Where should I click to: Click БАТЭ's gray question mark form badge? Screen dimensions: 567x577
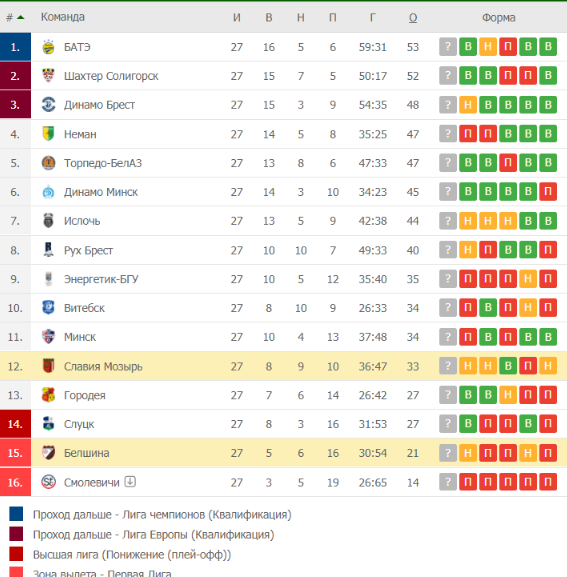click(448, 47)
